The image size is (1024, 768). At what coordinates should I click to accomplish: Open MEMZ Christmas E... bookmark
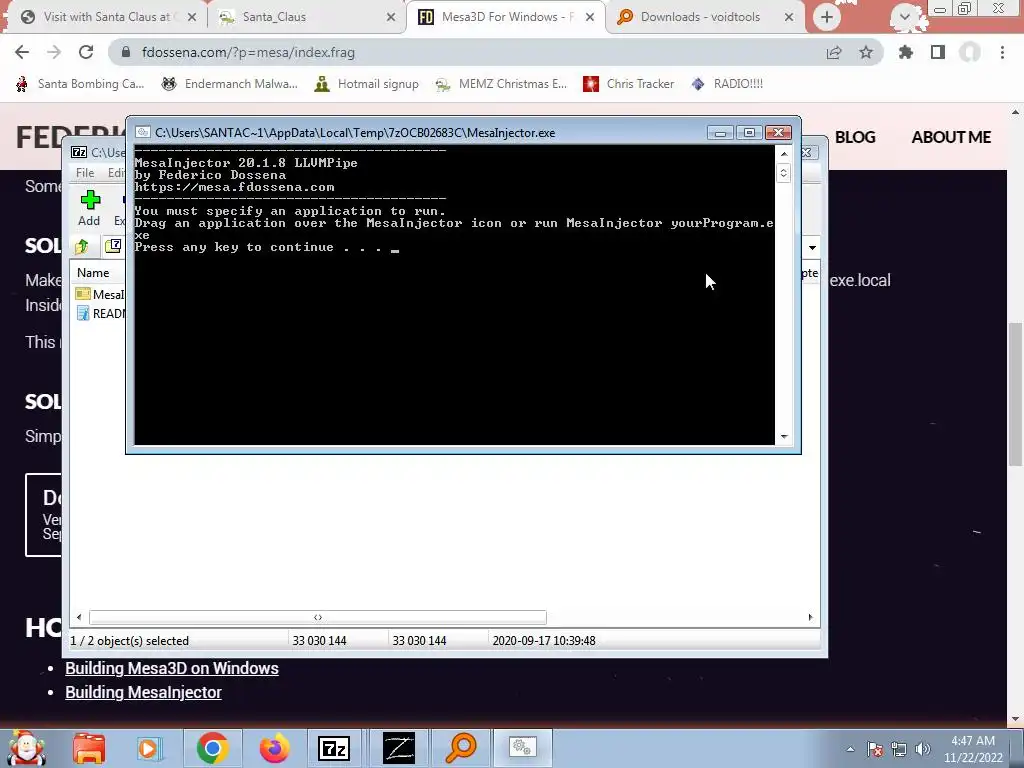[x=501, y=84]
